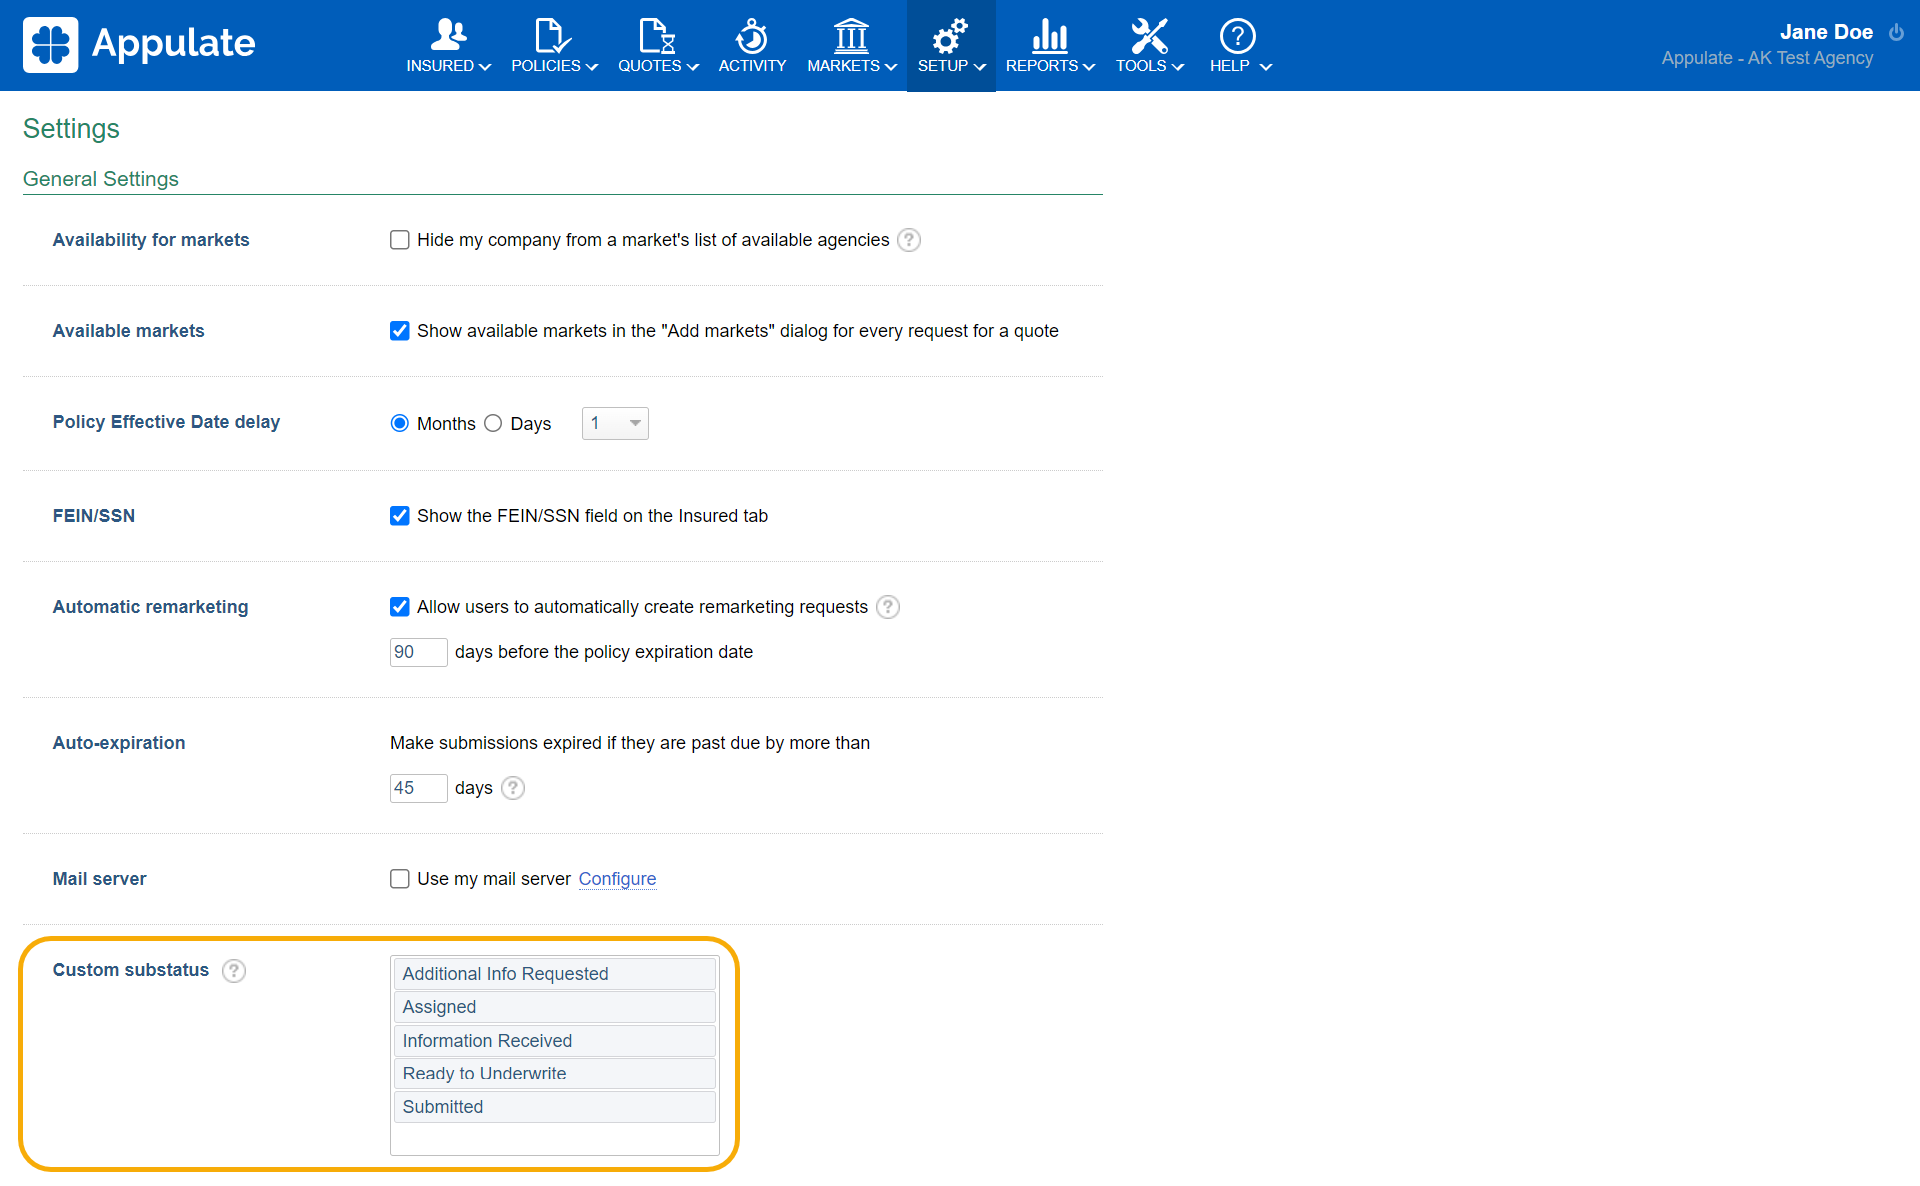Open the Tools wrench icon menu

coord(1149,36)
